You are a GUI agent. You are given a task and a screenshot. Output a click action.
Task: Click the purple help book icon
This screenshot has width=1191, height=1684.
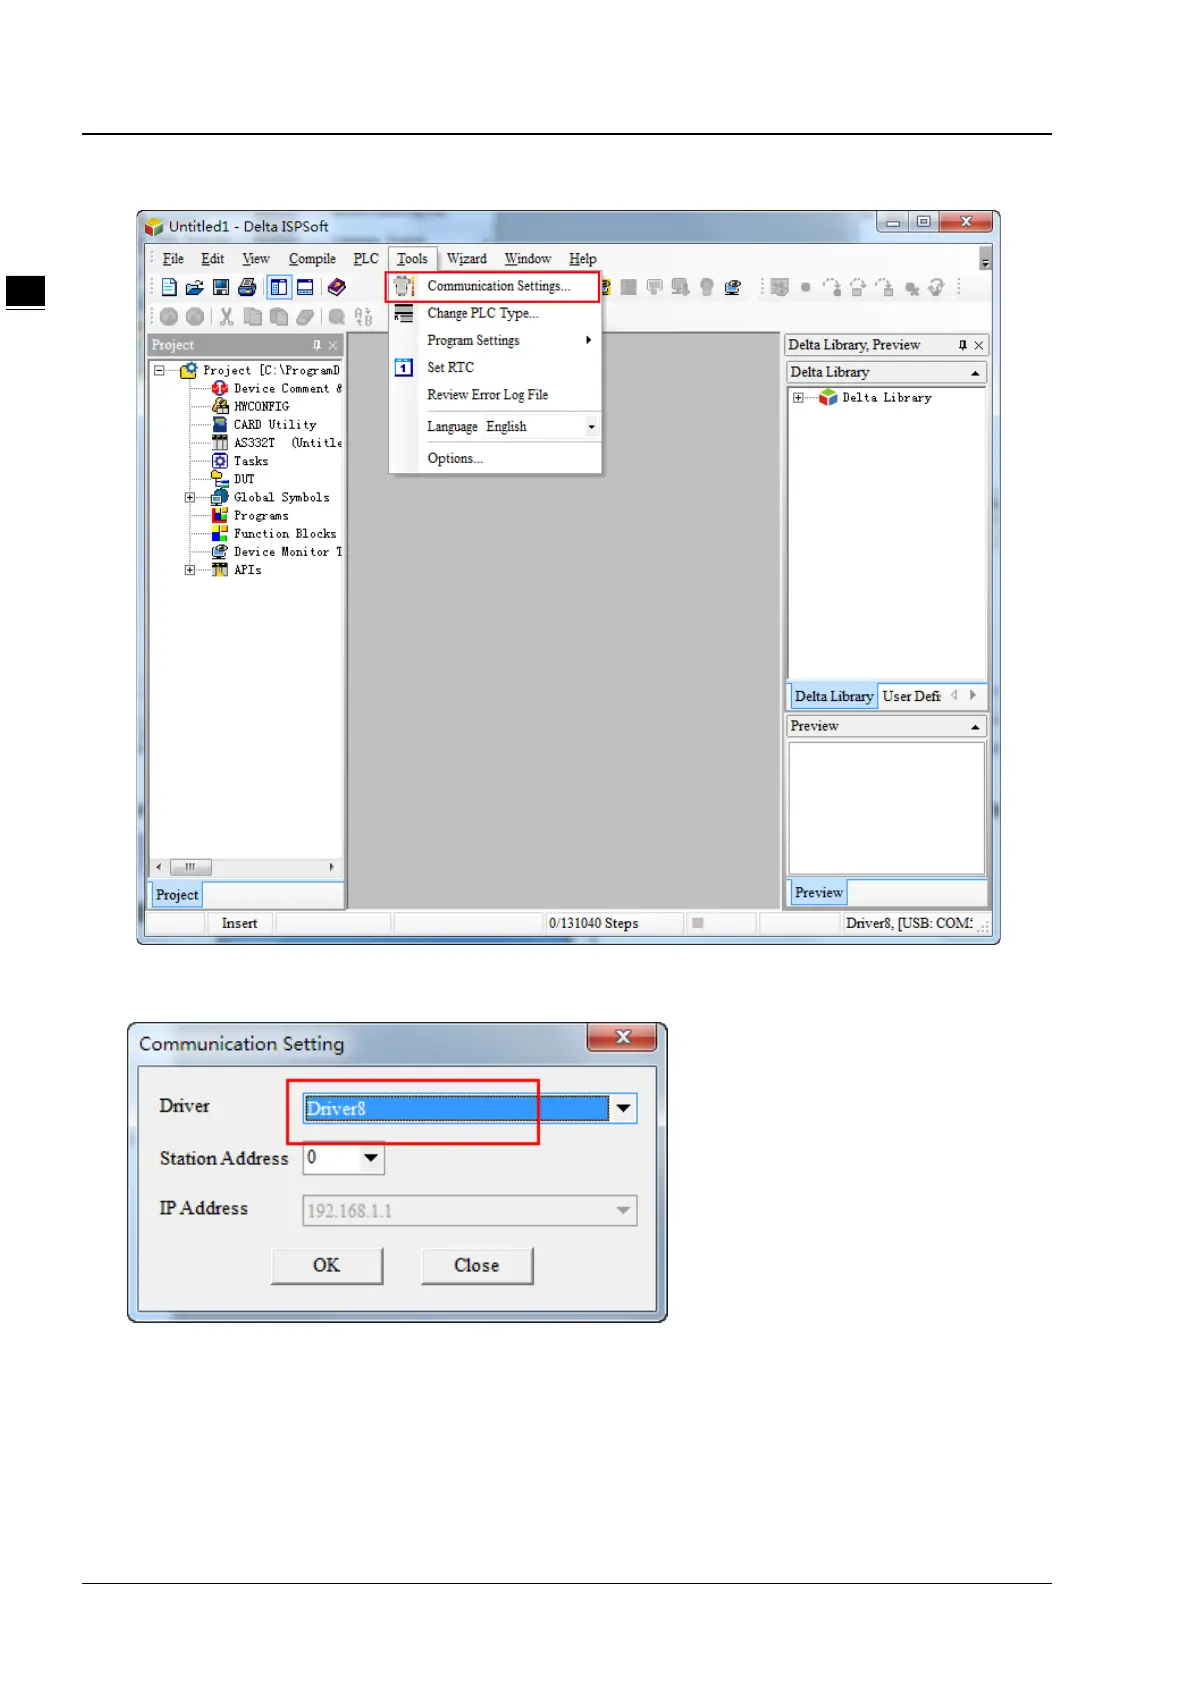(337, 288)
